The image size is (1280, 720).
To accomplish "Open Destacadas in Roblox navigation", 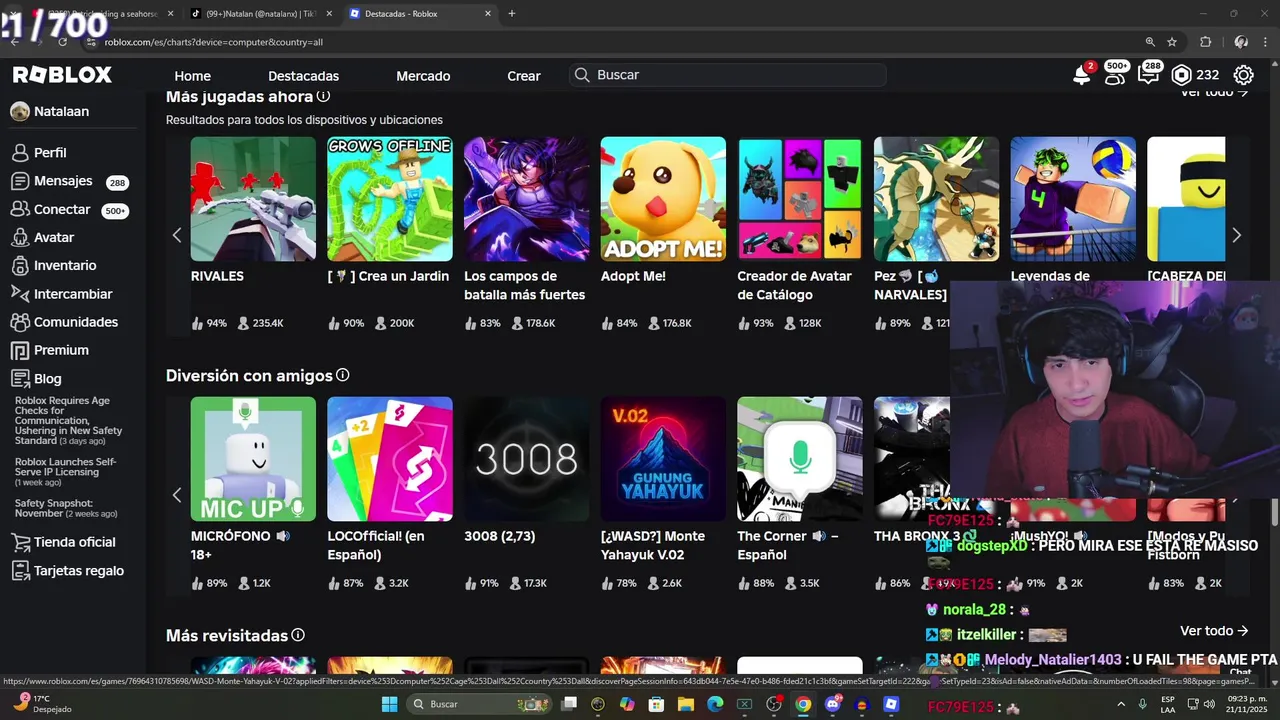I will click(x=303, y=76).
